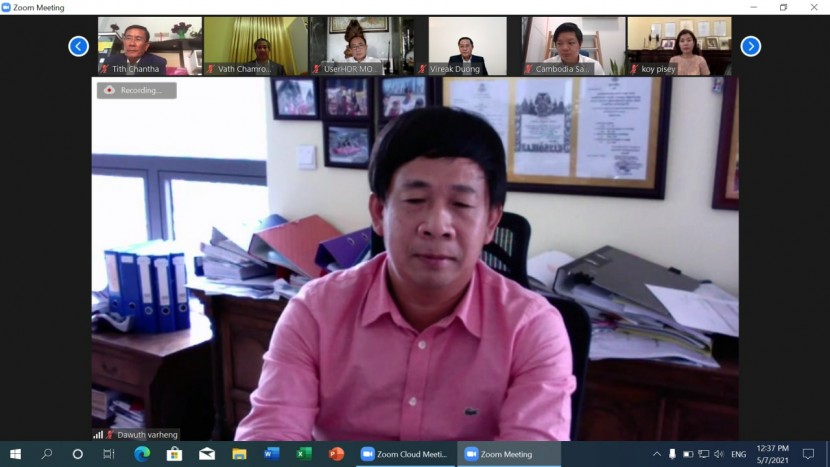The height and width of the screenshot is (467, 830).
Task: Click the Recording indicator
Action: click(x=136, y=90)
